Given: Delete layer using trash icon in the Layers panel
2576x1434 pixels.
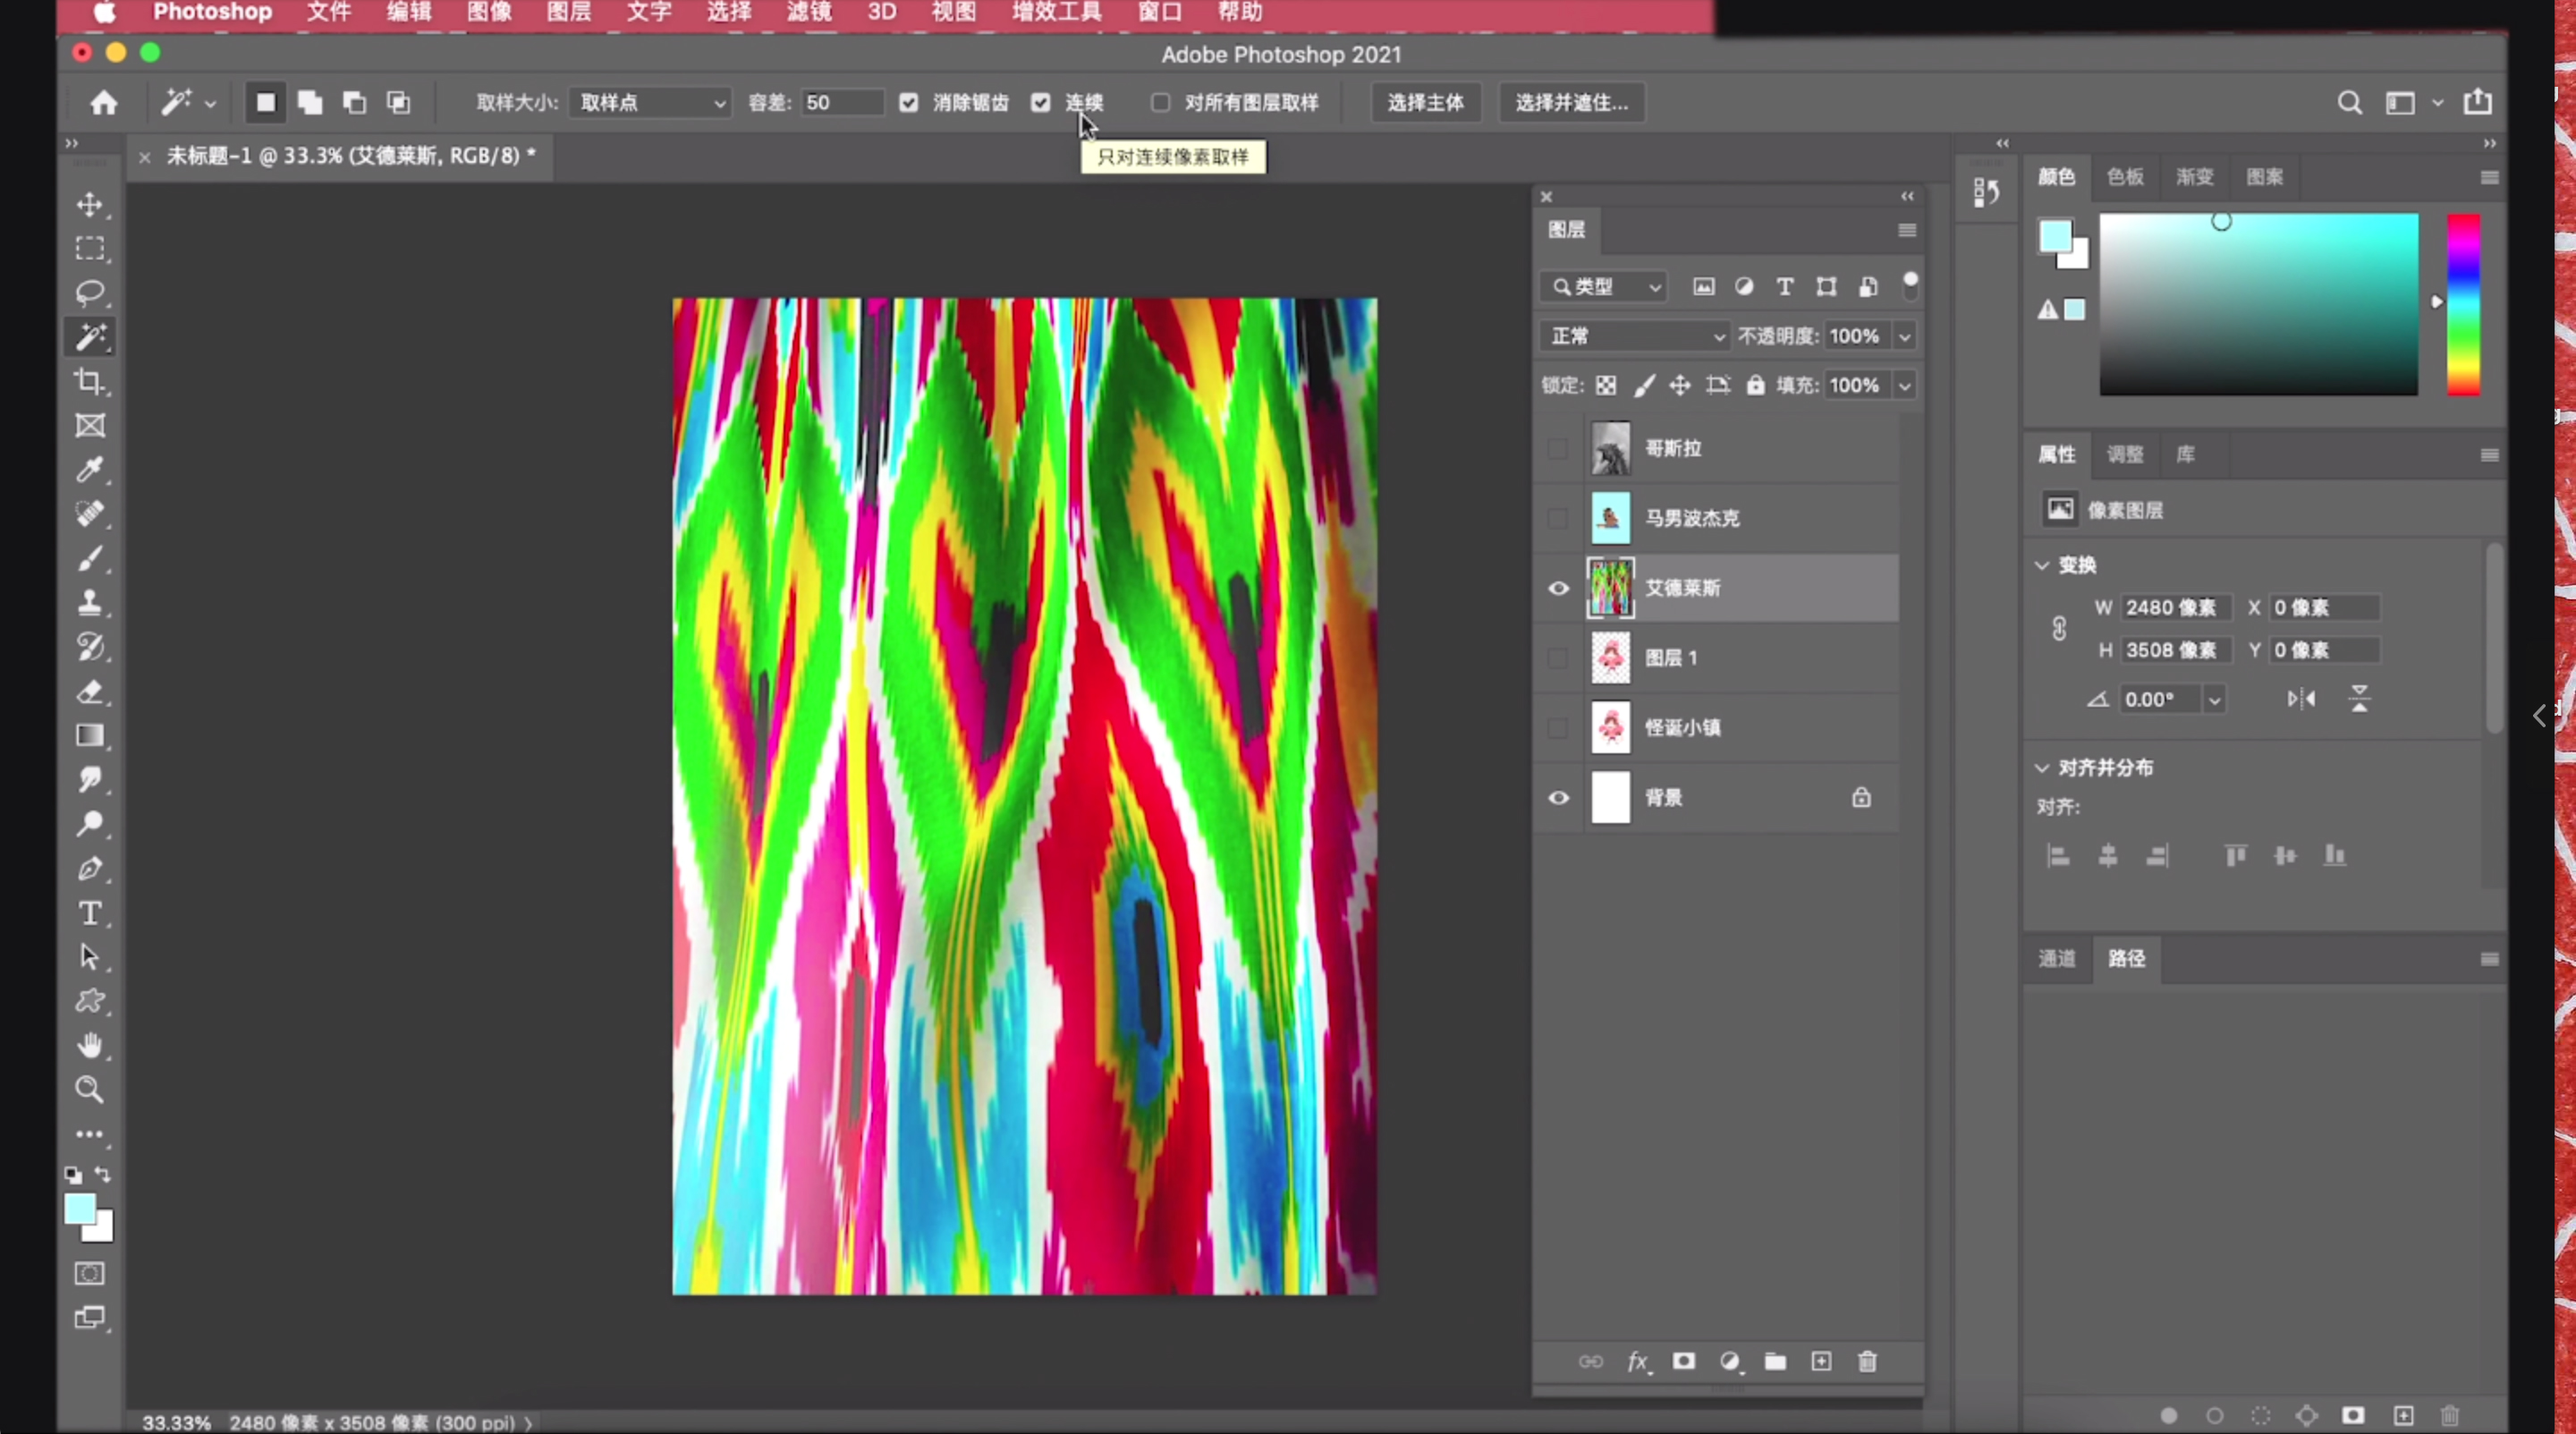Looking at the screenshot, I should coord(1867,1361).
